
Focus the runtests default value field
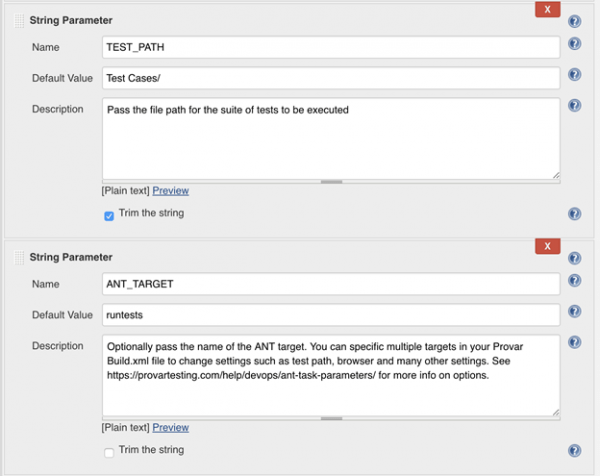click(x=331, y=315)
